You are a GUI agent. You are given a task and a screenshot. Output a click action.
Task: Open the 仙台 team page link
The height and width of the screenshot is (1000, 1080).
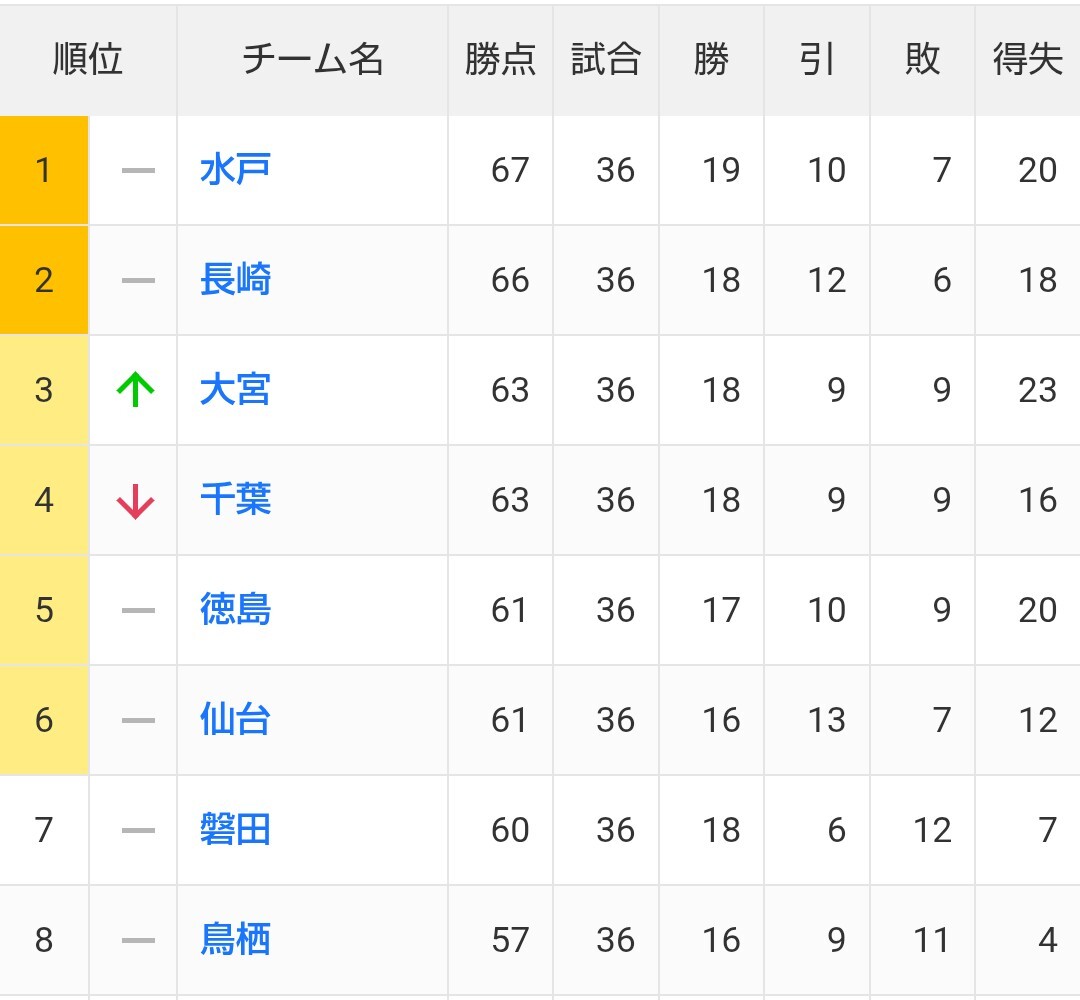(235, 720)
